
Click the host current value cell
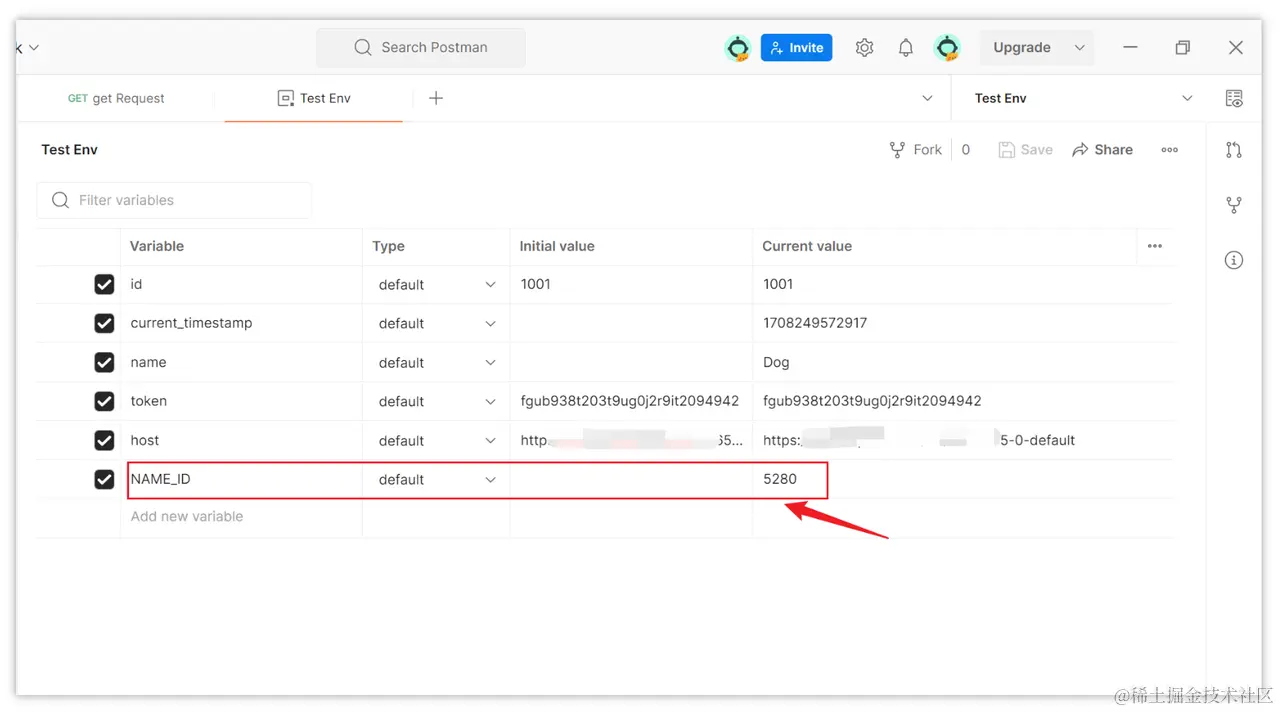tap(963, 441)
